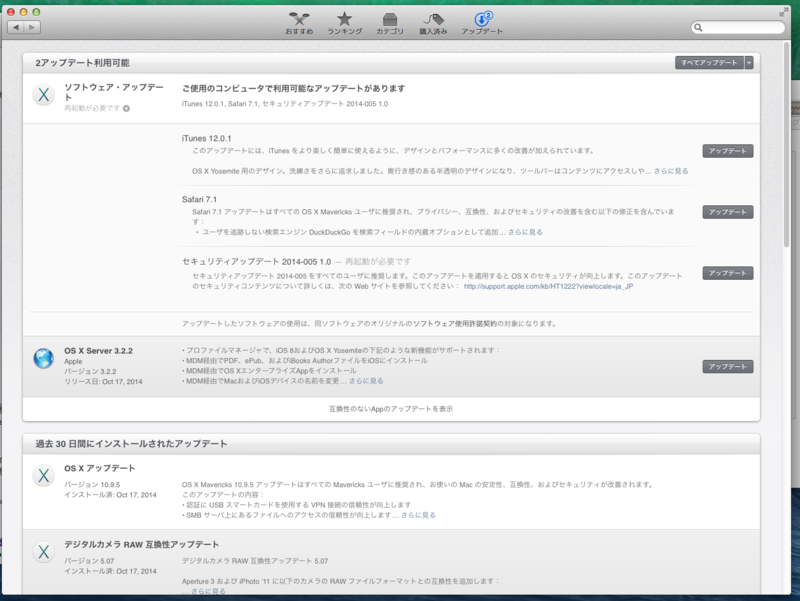This screenshot has width=800, height=601.
Task: Click the 過去 30 日間にインストールされたアップデート header
Action: [x=131, y=444]
